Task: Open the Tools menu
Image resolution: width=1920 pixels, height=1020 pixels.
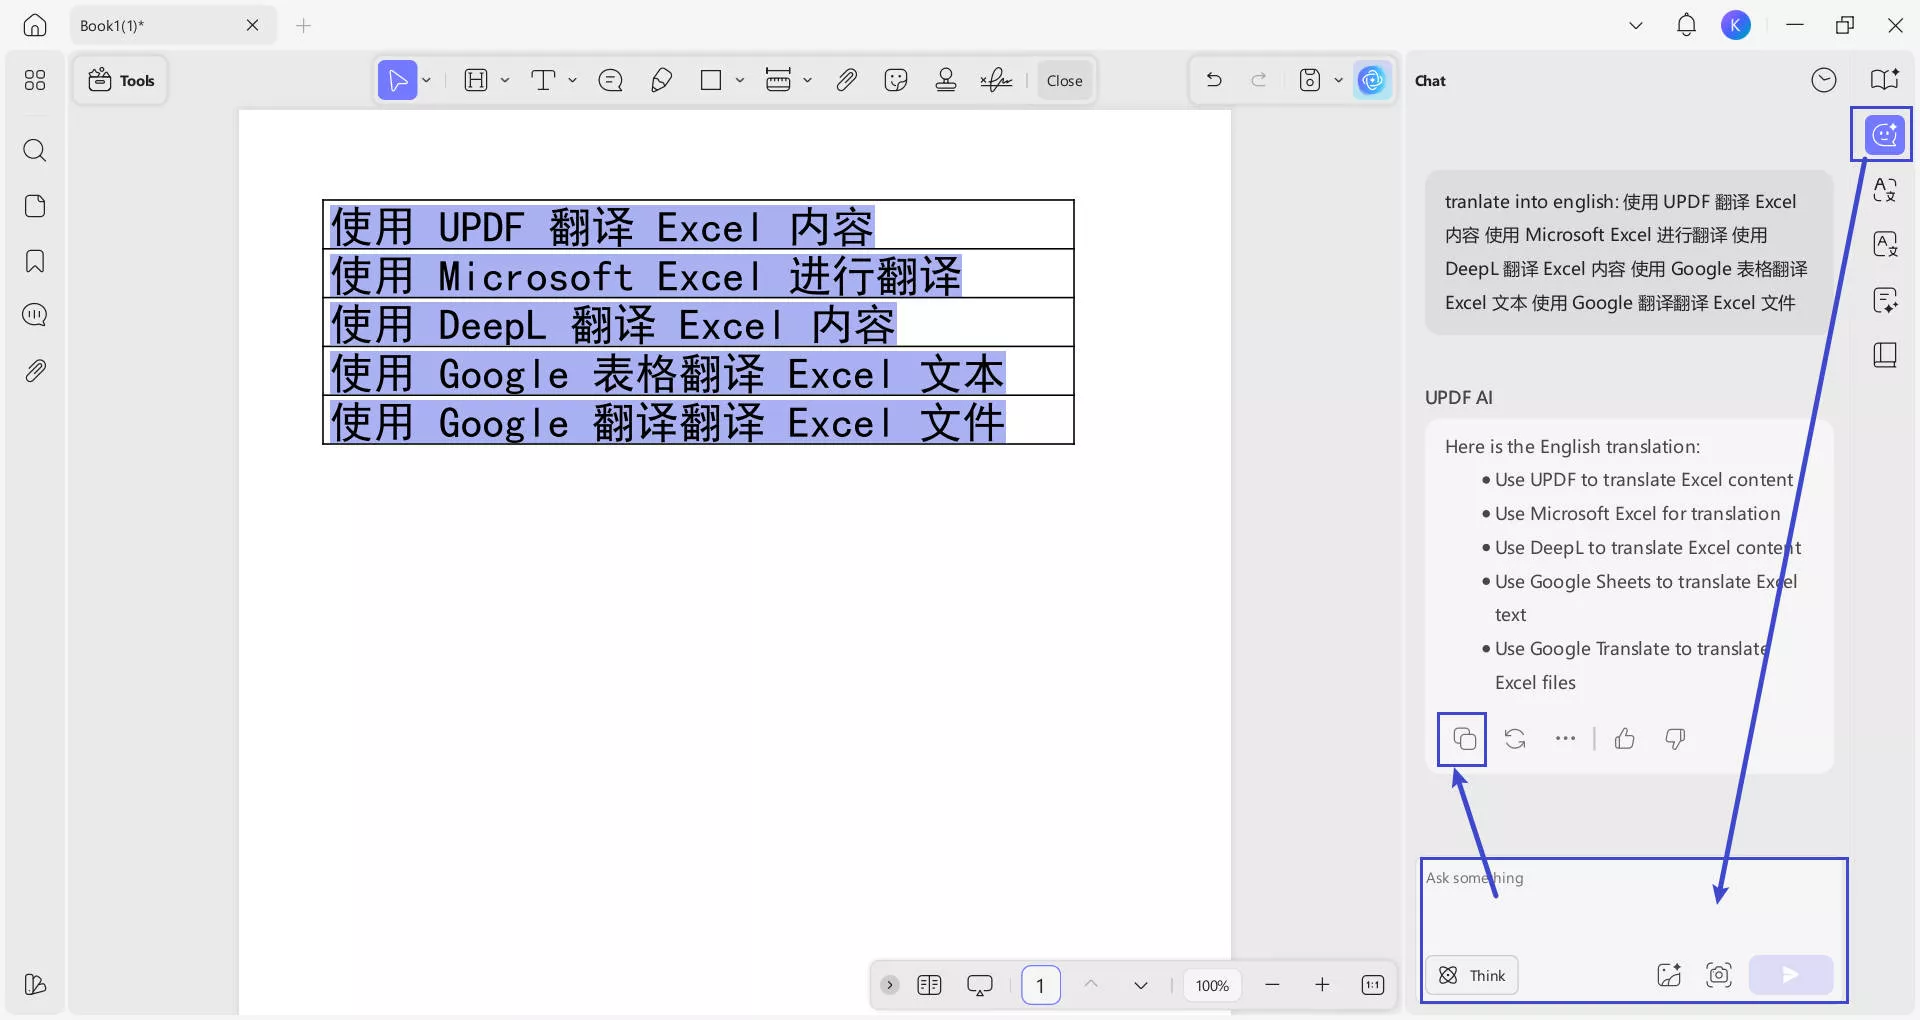Action: (121, 80)
